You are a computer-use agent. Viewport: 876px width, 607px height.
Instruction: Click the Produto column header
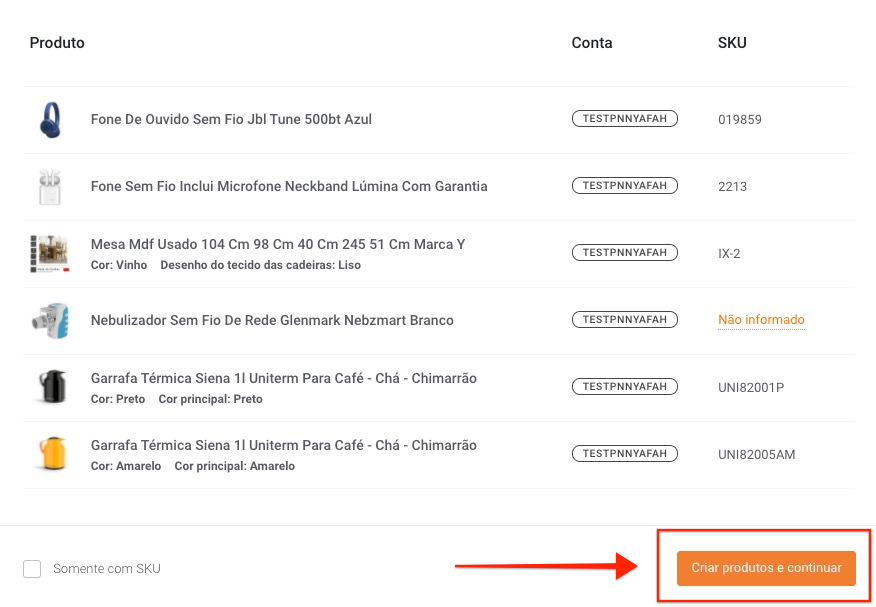[57, 43]
